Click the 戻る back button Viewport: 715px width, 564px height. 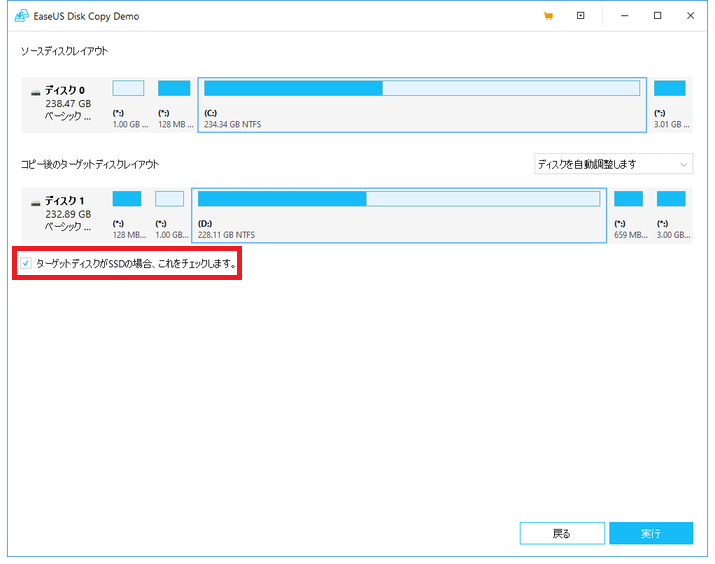[x=562, y=533]
